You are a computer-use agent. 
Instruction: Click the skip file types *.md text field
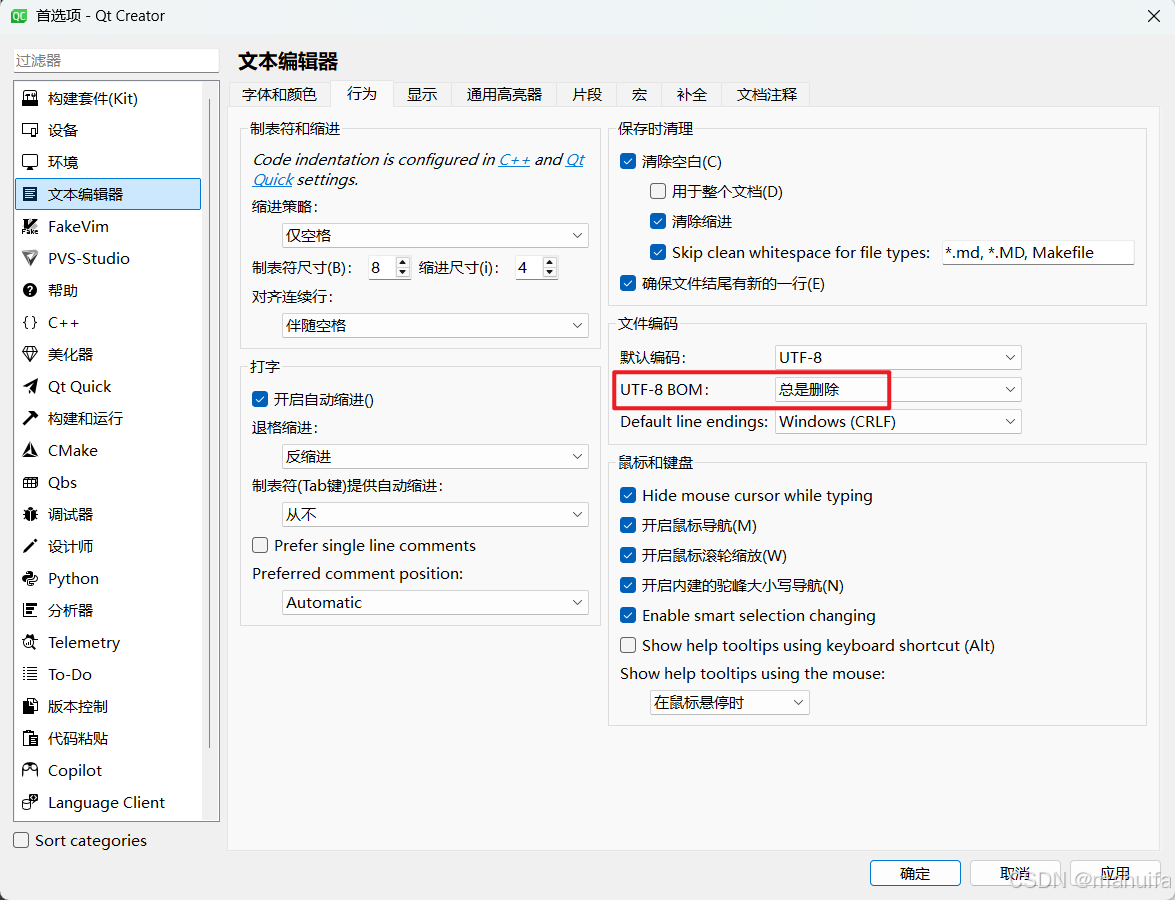pos(1038,253)
